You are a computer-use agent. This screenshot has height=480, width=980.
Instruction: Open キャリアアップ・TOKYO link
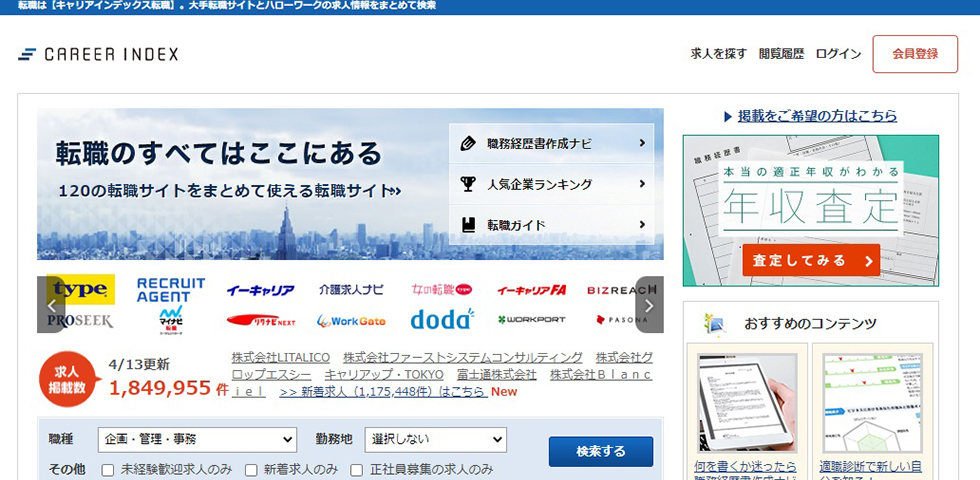point(384,374)
